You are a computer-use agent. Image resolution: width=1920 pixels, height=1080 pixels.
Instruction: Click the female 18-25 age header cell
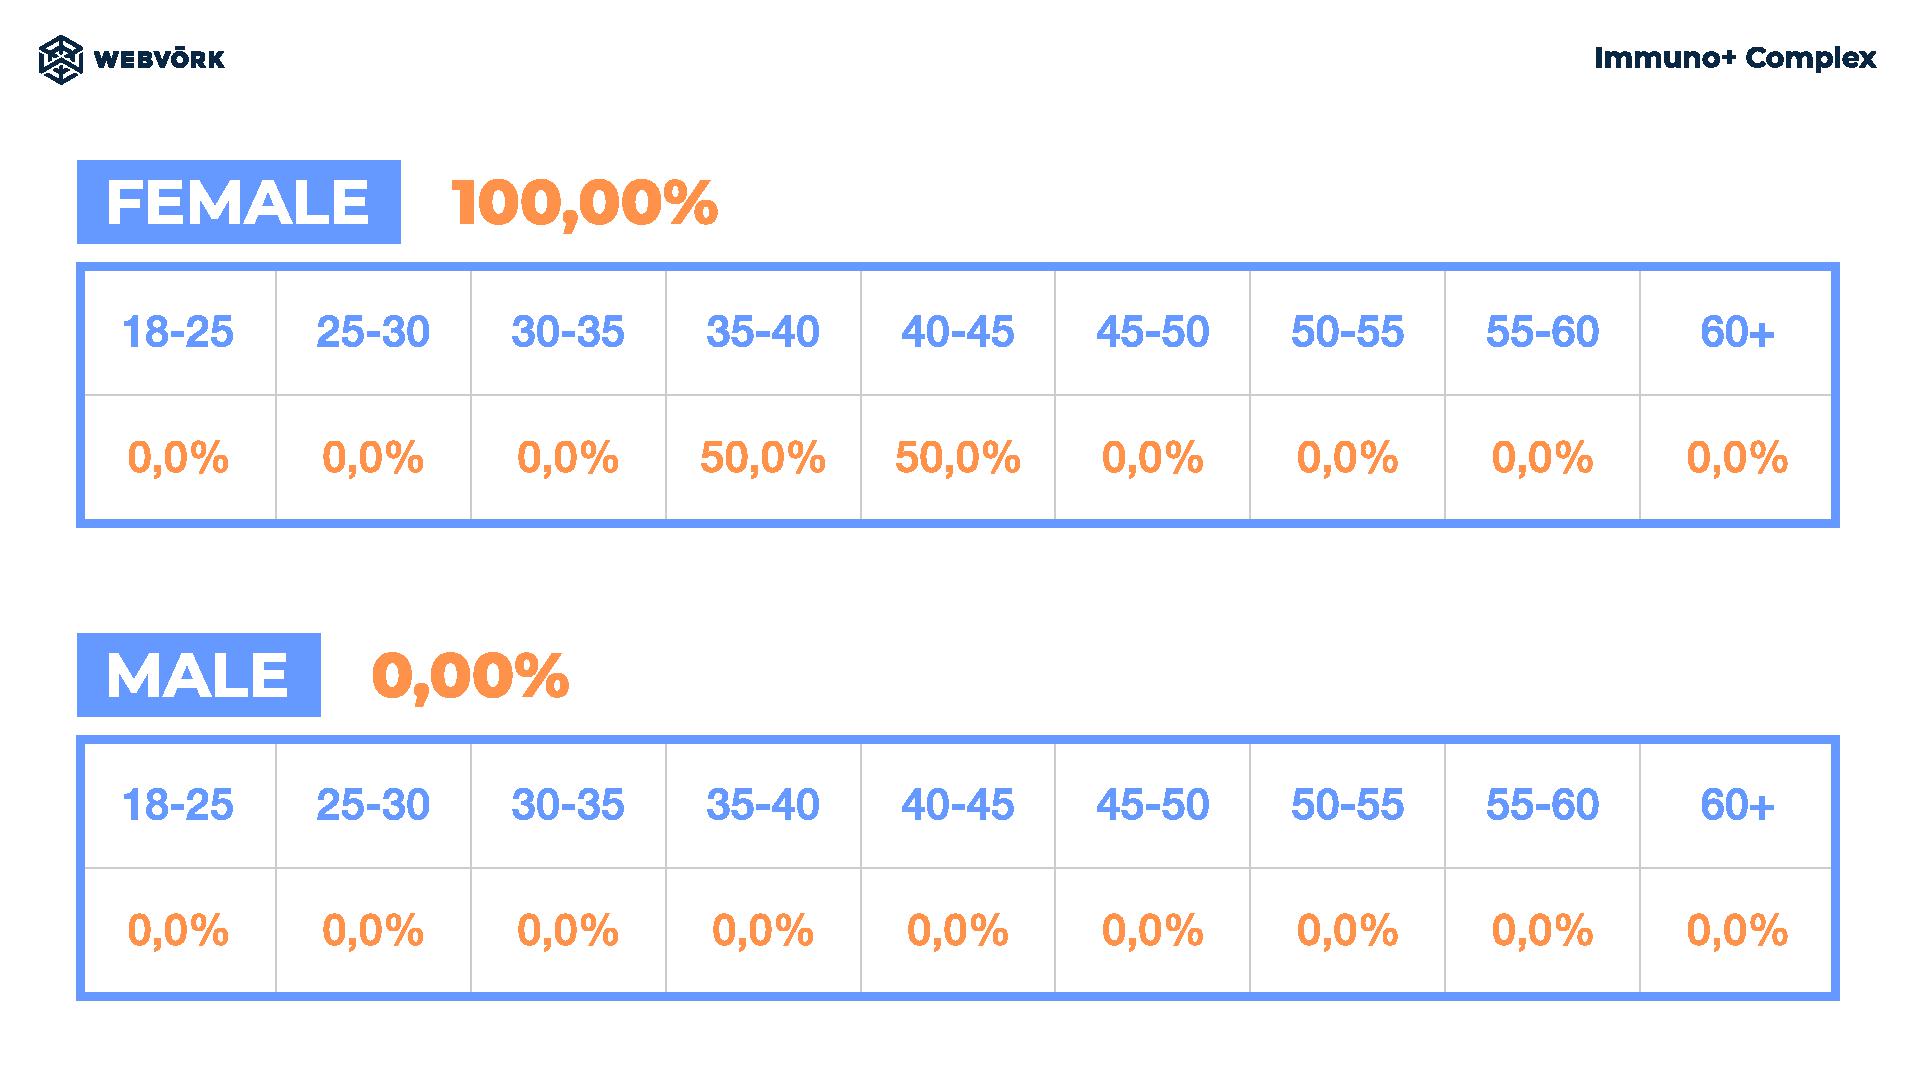click(178, 332)
